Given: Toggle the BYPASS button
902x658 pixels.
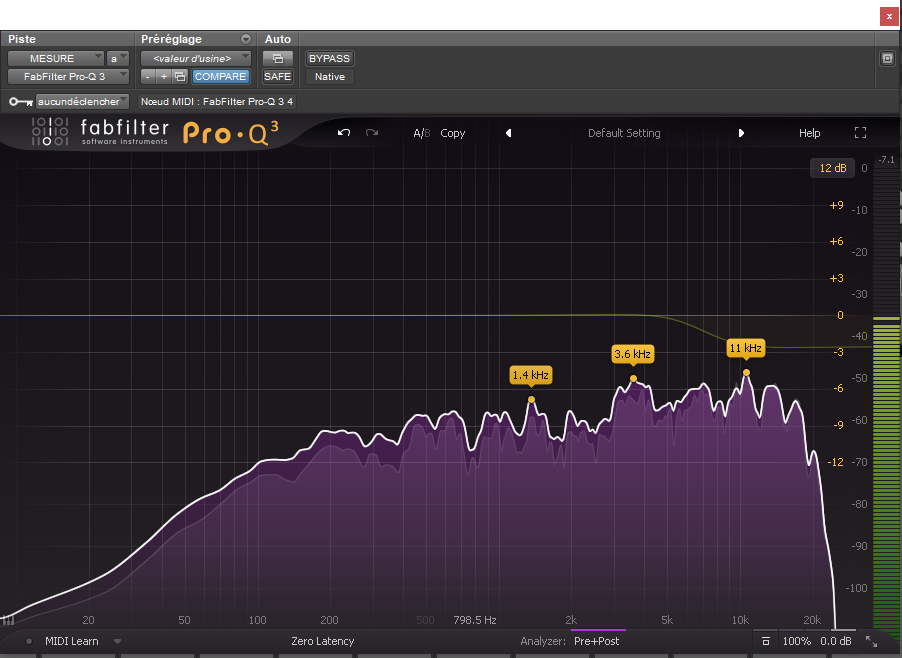Looking at the screenshot, I should [329, 58].
